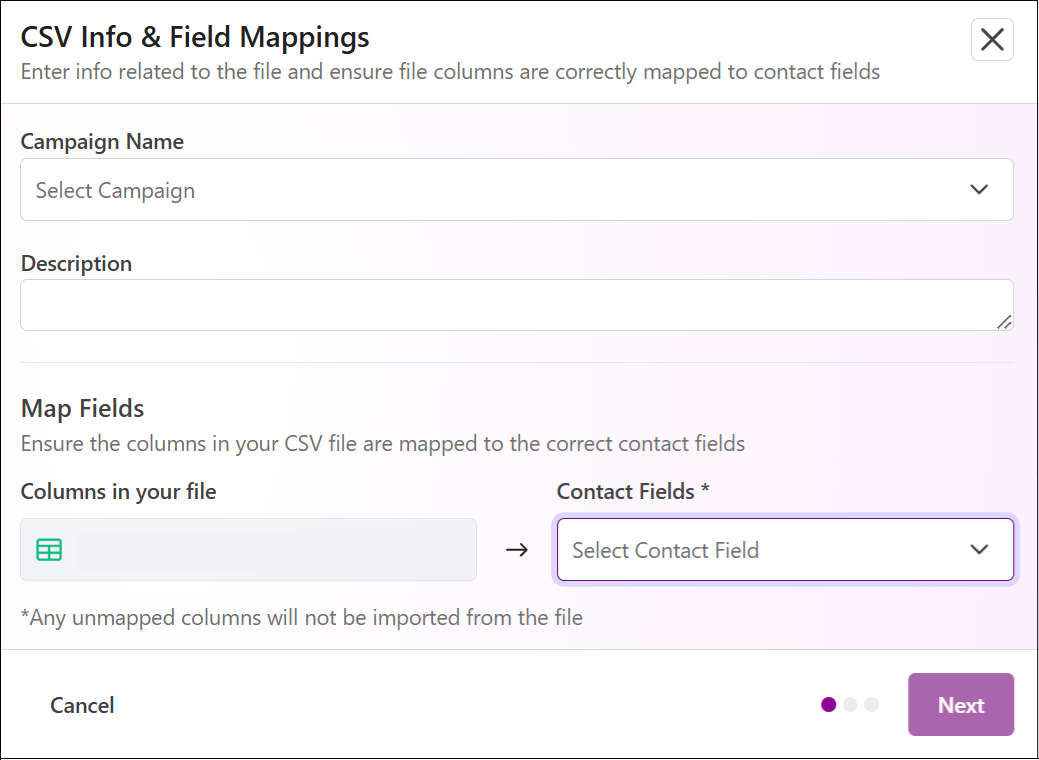Click the Campaign Name label
Screen dimensions: 1039x760
pyautogui.click(x=102, y=141)
